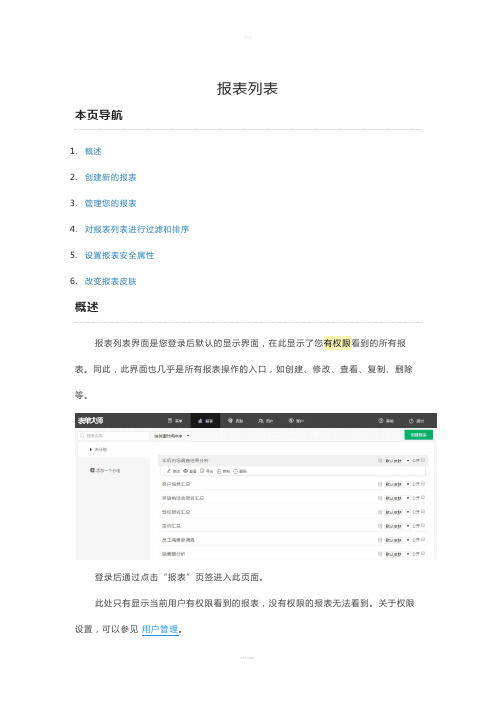Switch to the 表单 tab
Viewport: 496px width, 702px height.
pos(175,420)
